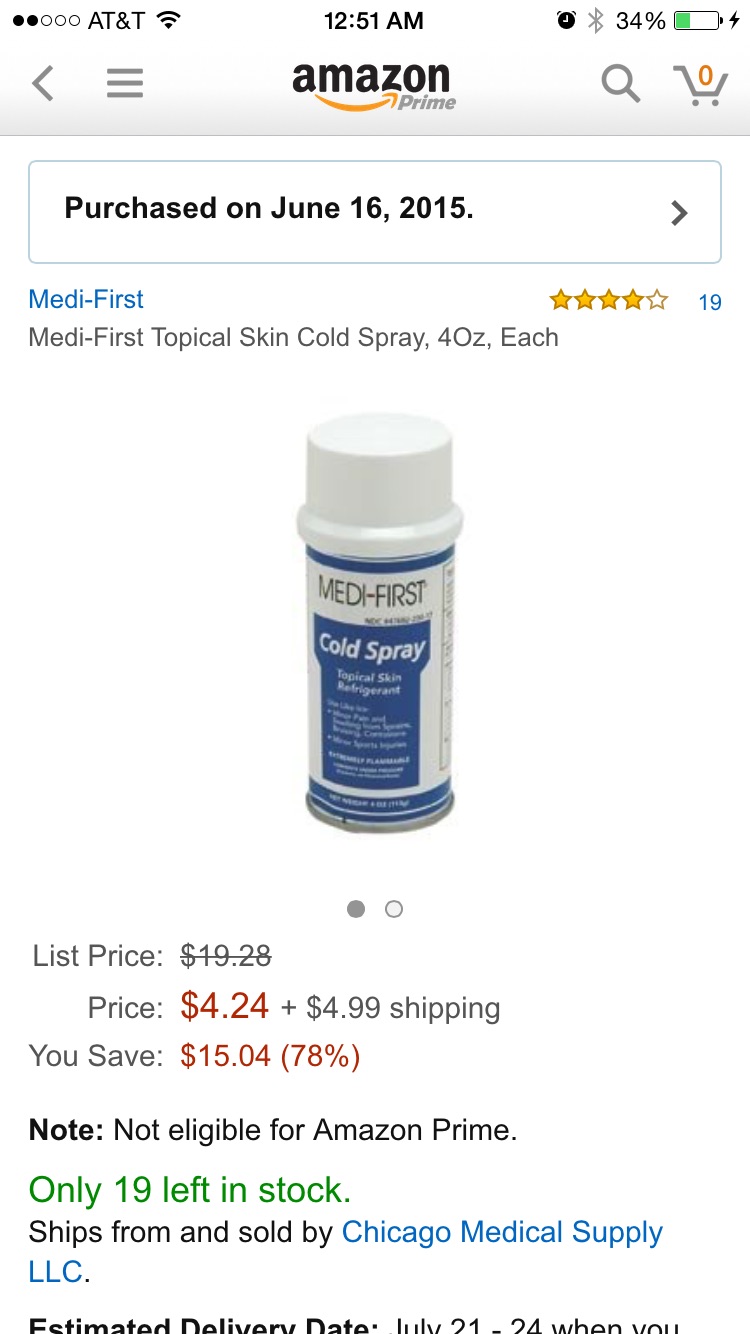Tap the star rating icons

tap(608, 300)
